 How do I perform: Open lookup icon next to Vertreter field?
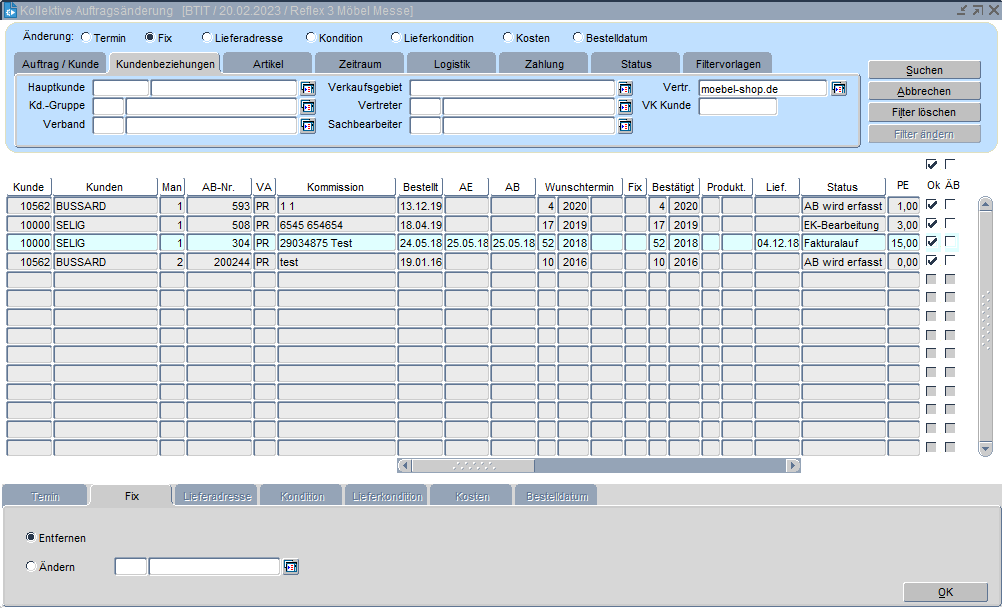625,107
